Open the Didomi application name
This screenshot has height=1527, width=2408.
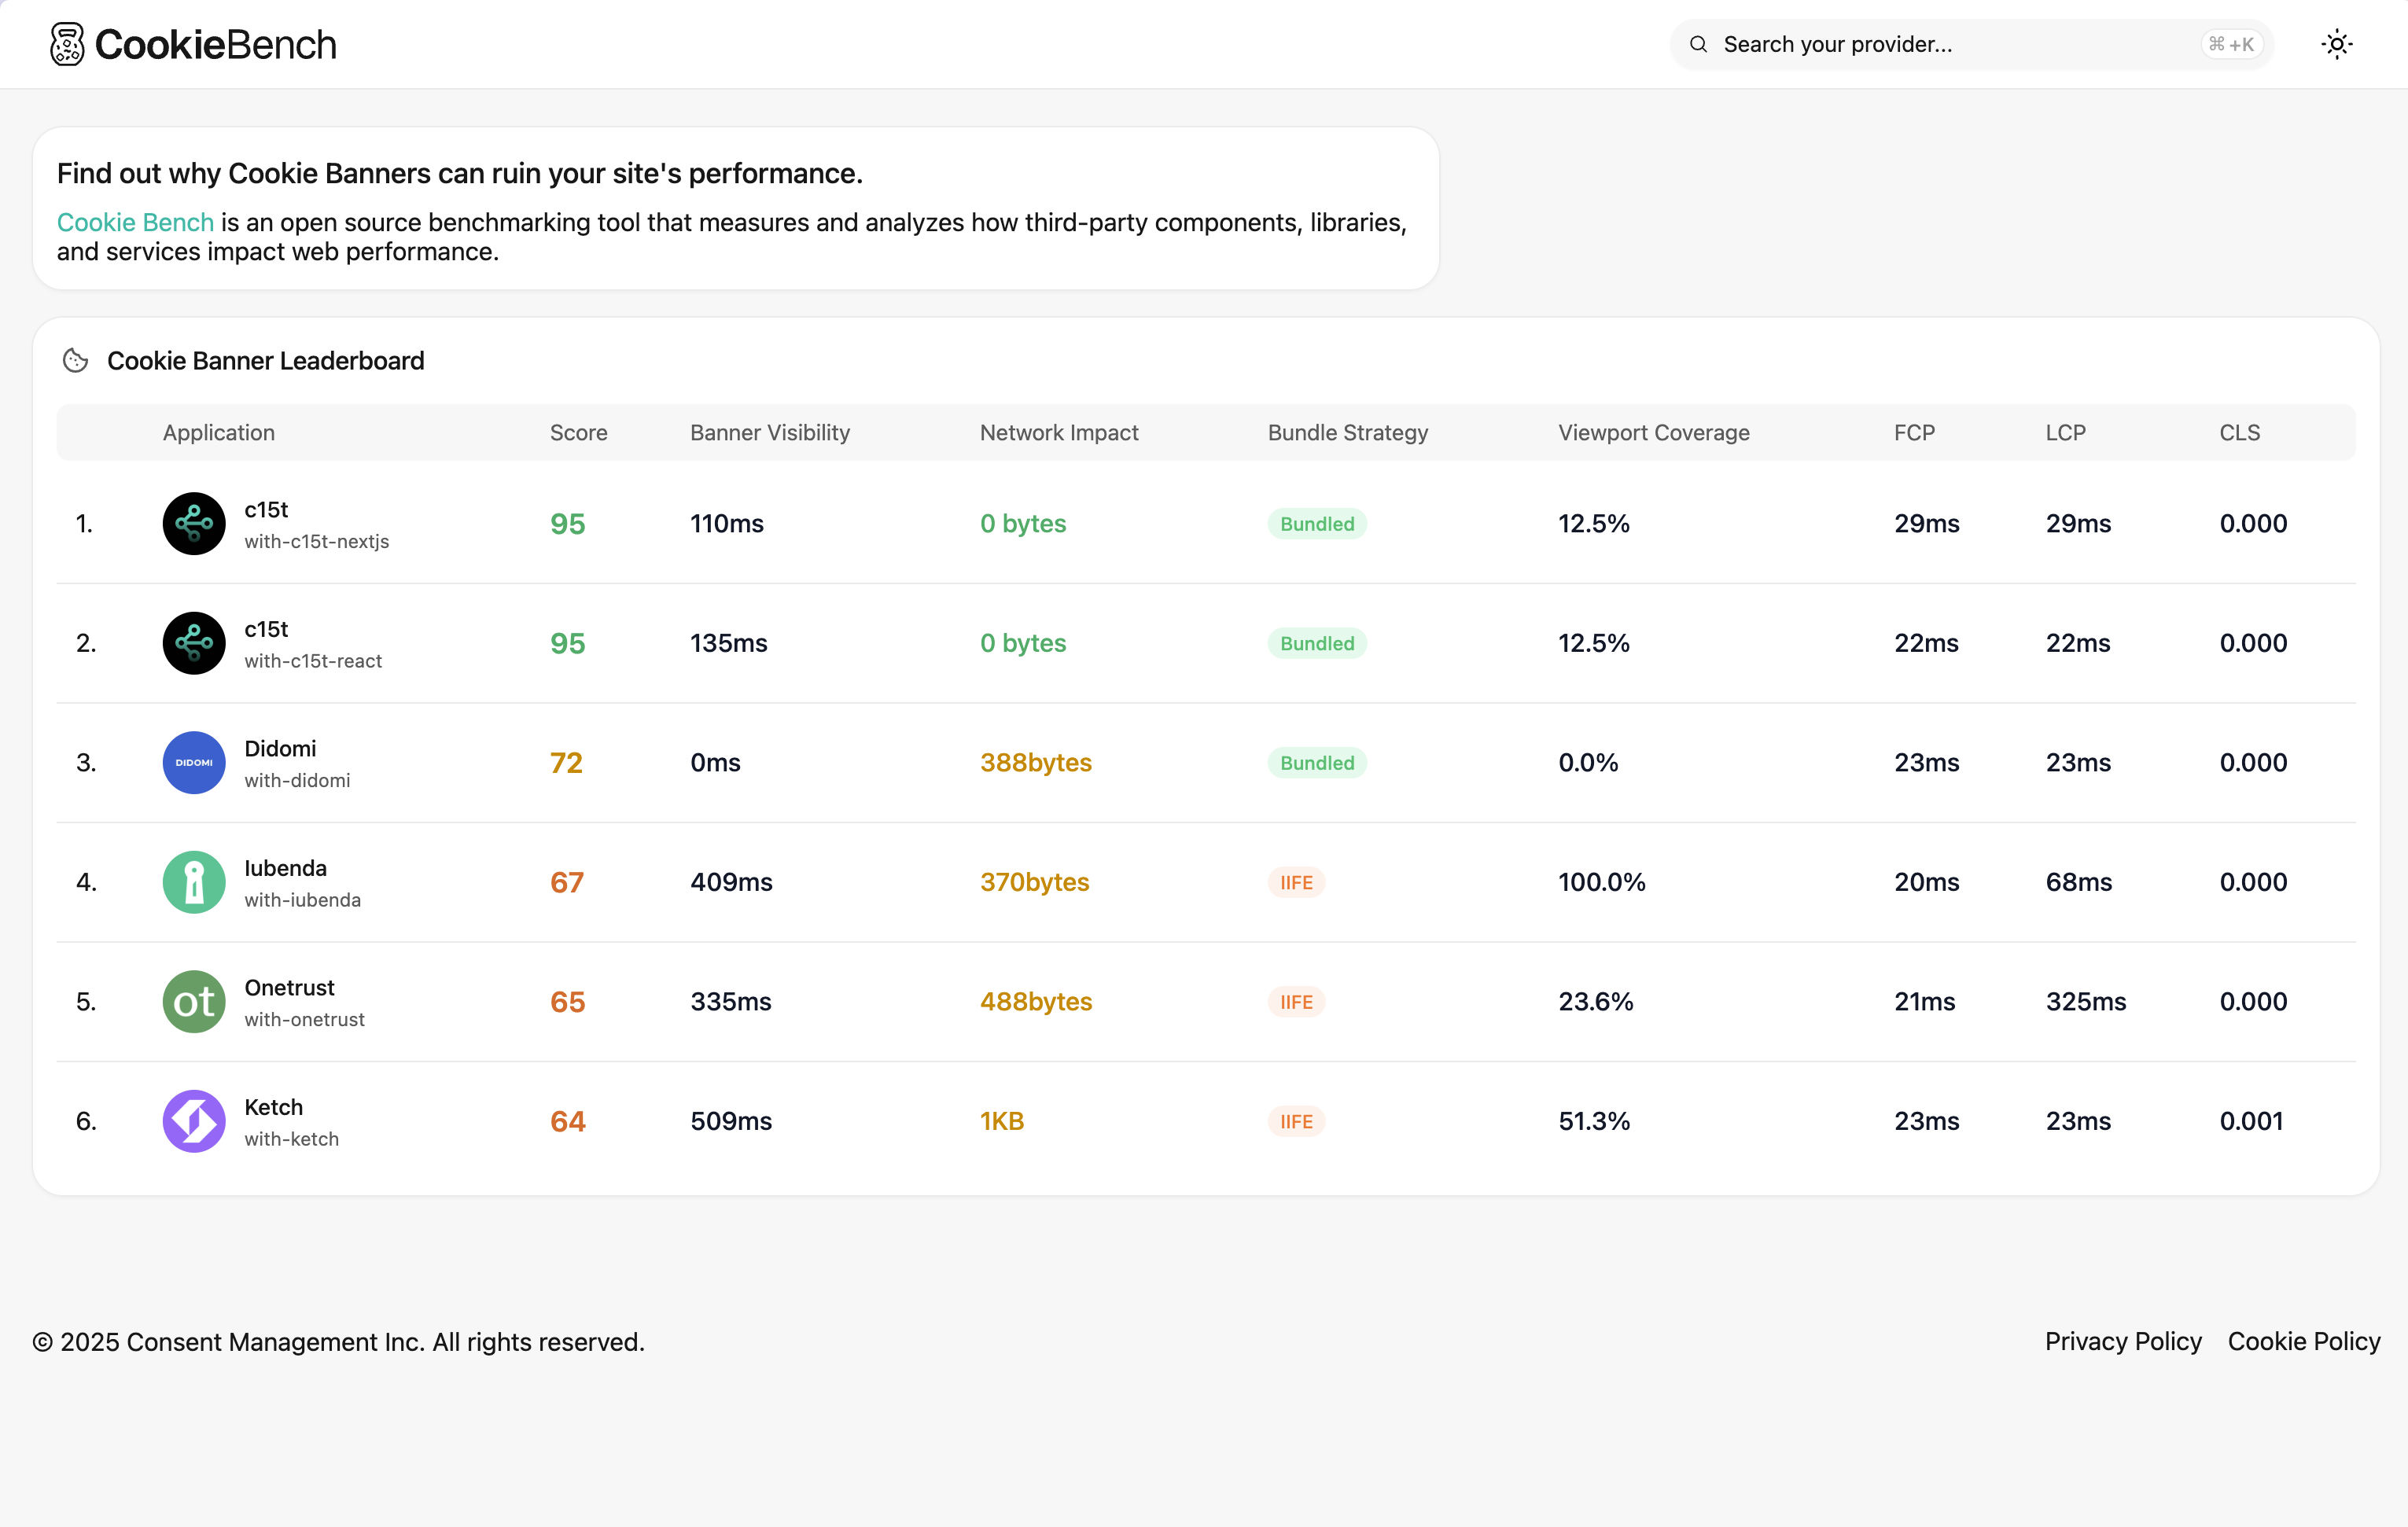point(280,748)
